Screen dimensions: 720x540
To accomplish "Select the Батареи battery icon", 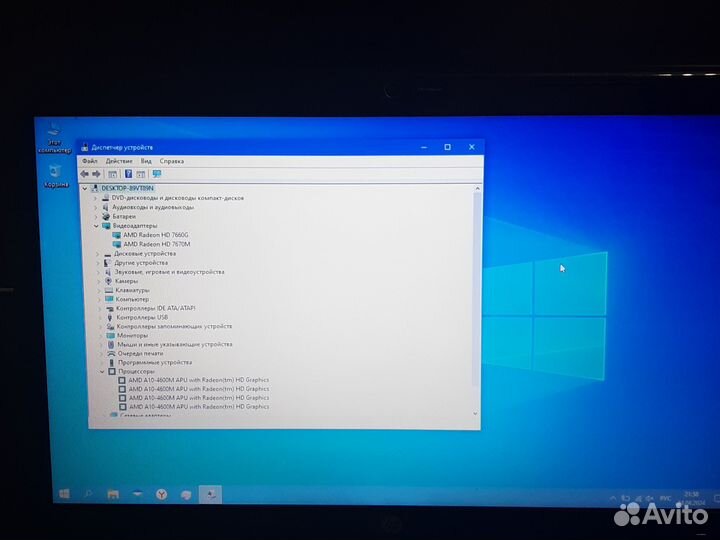I will (106, 216).
